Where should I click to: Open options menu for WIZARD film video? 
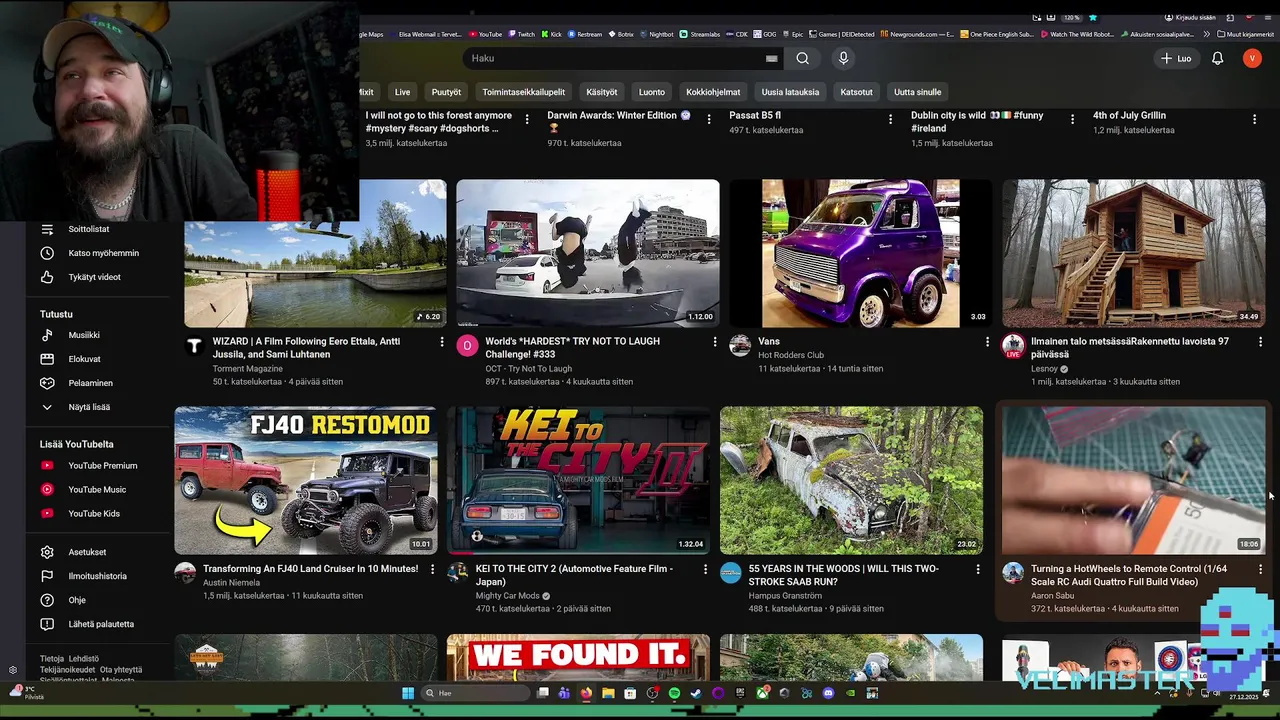click(441, 342)
